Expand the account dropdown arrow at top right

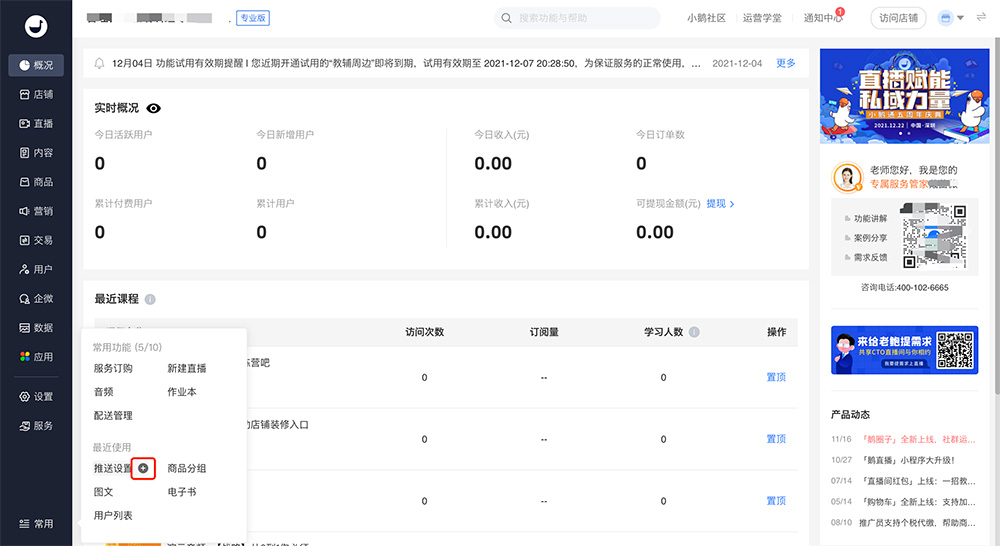(x=960, y=18)
